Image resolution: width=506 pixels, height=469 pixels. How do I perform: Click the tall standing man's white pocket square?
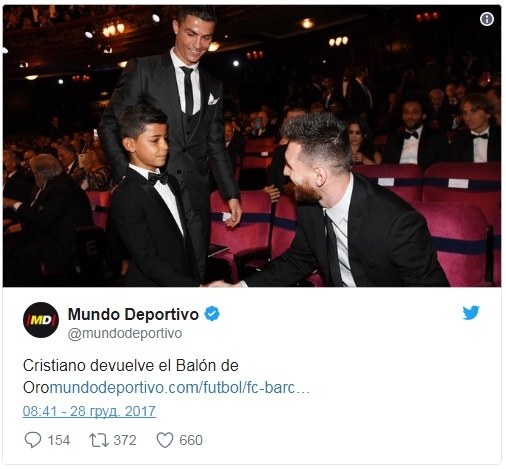click(213, 99)
